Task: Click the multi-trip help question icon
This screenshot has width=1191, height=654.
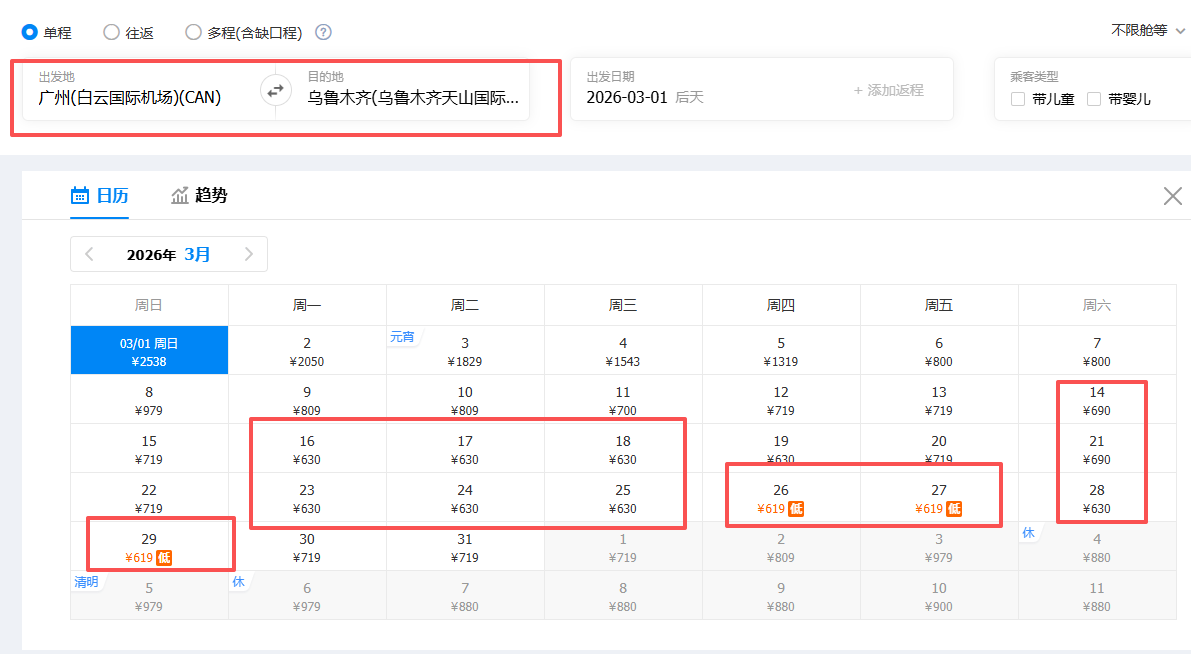Action: (x=323, y=32)
